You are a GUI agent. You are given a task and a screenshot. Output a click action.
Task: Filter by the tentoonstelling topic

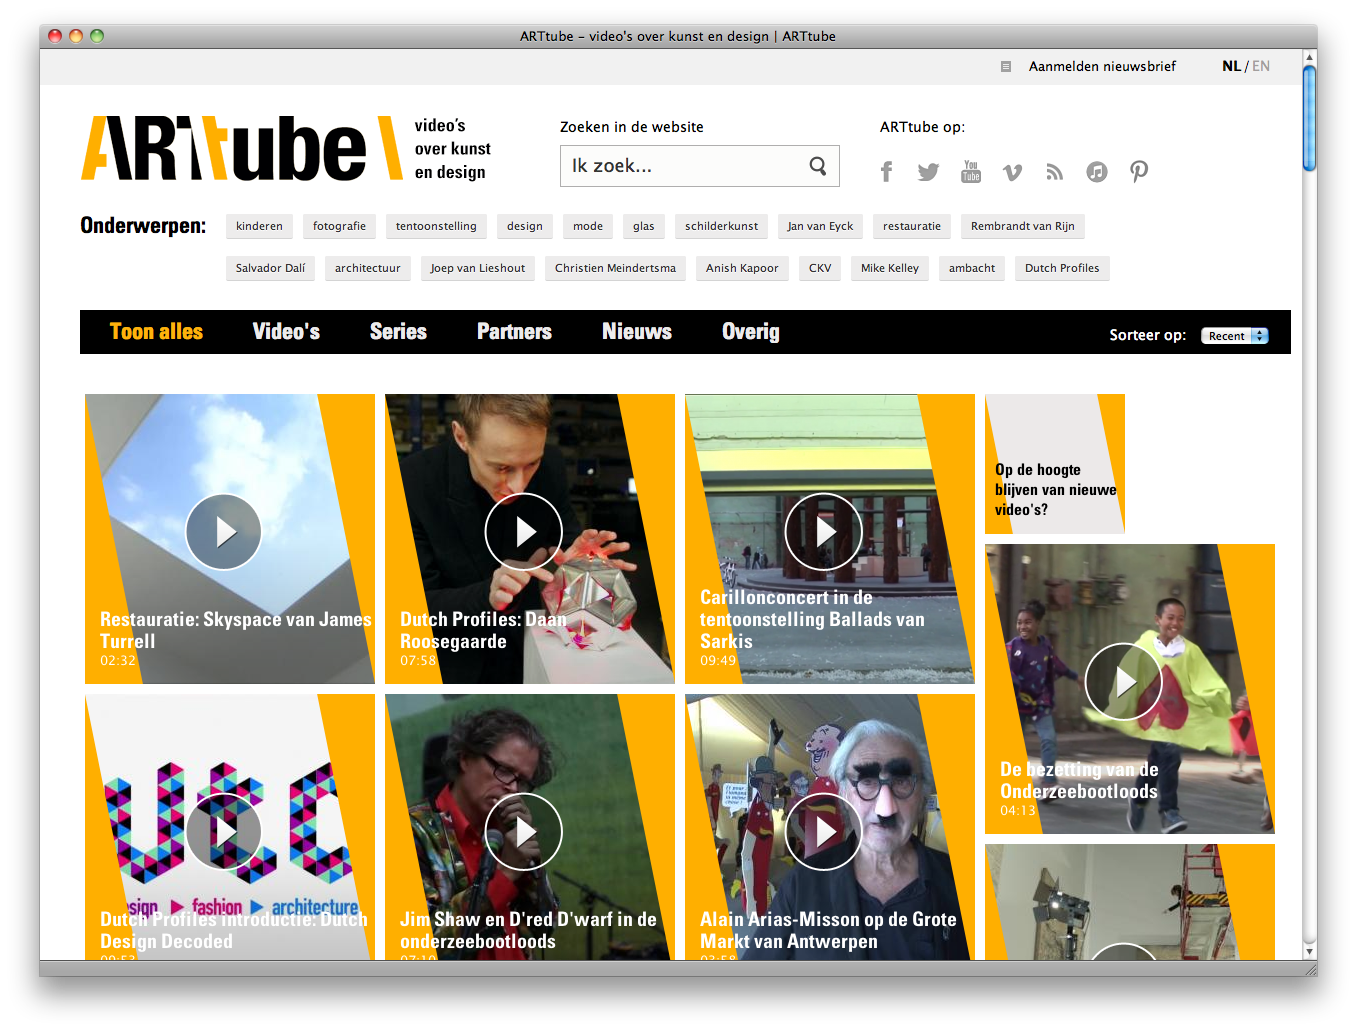click(436, 226)
